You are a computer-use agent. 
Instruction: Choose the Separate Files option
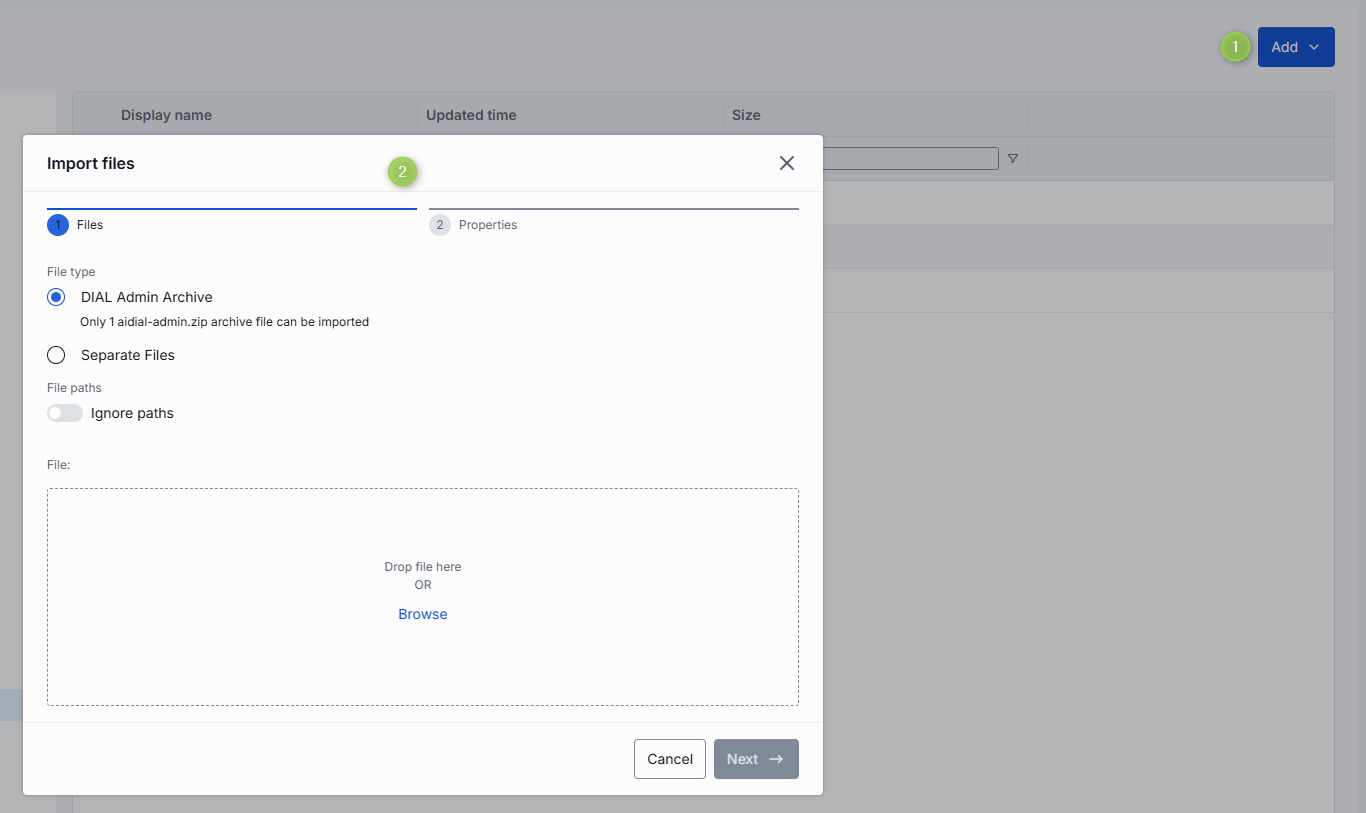57,355
